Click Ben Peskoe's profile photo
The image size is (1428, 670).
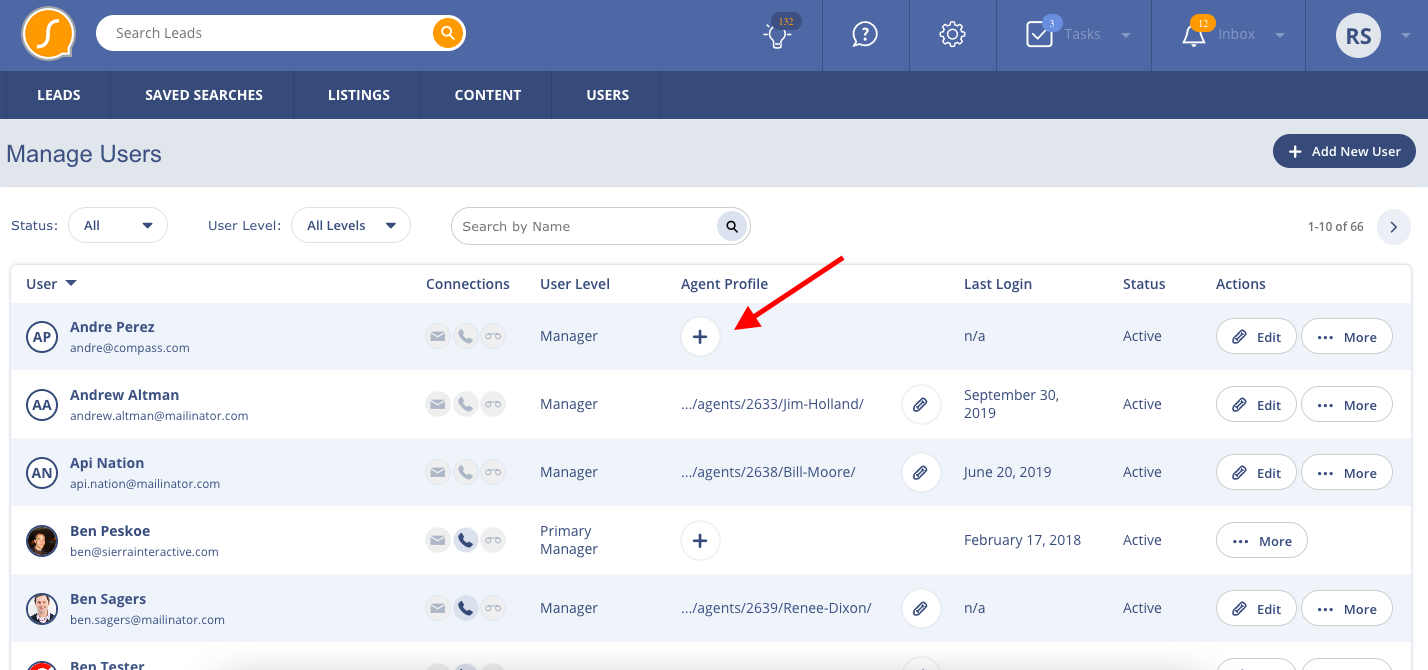pos(42,541)
